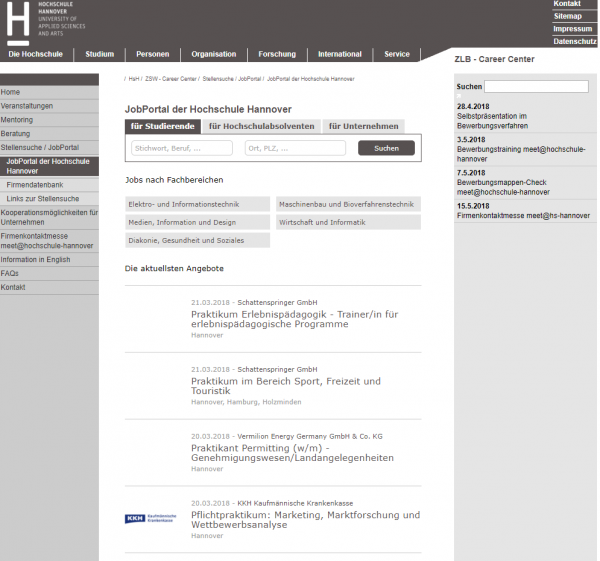Open the Forschung main menu
This screenshot has height=561, width=600.
pos(277,54)
